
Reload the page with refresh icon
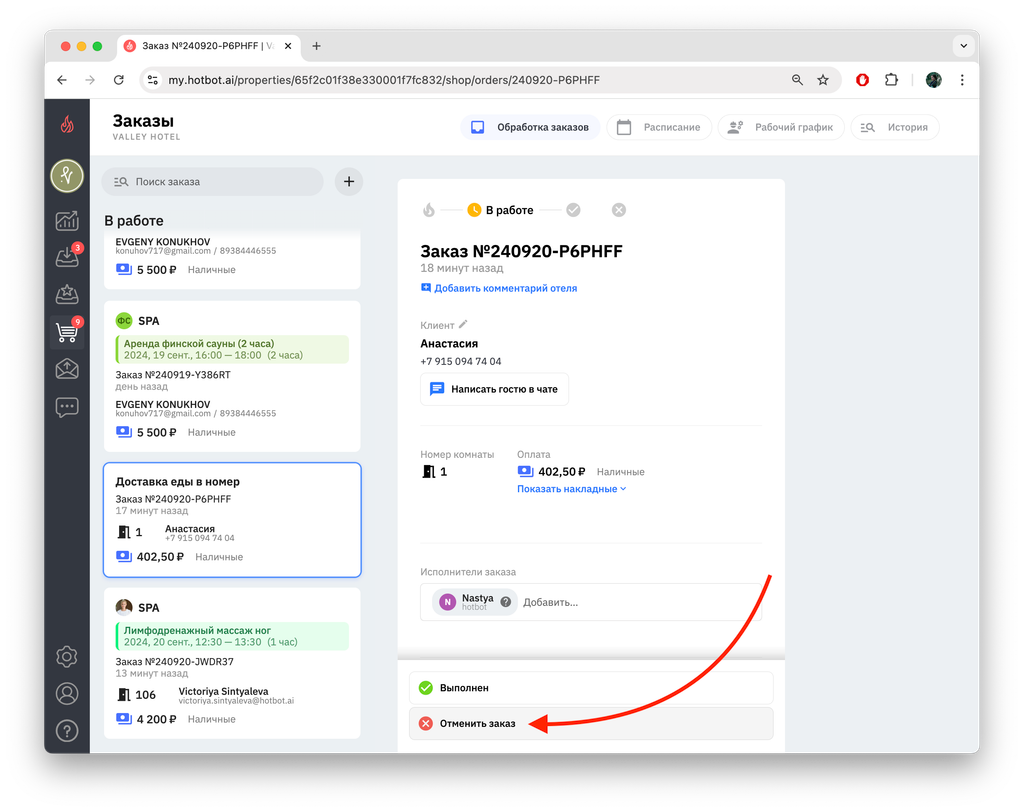tap(118, 80)
